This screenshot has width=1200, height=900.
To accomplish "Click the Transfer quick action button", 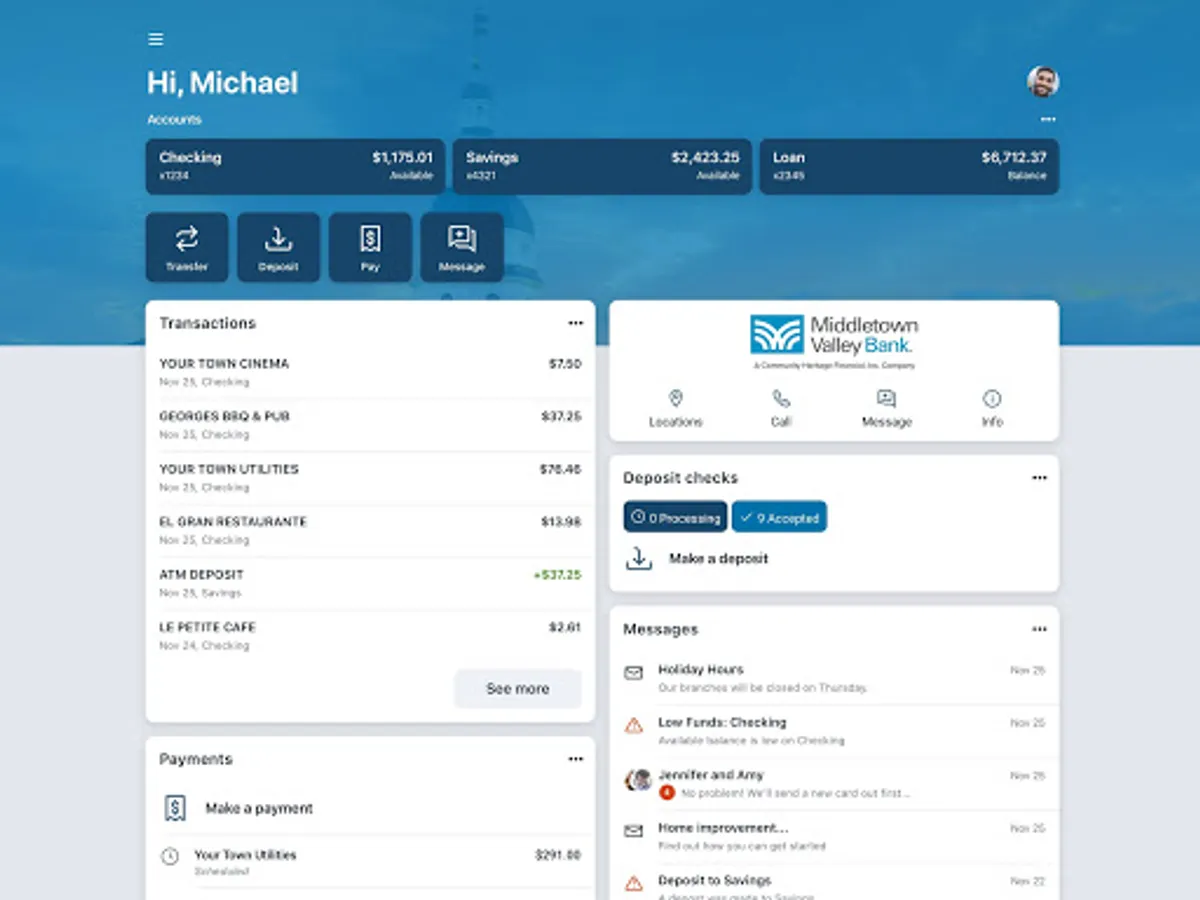I will click(x=187, y=247).
